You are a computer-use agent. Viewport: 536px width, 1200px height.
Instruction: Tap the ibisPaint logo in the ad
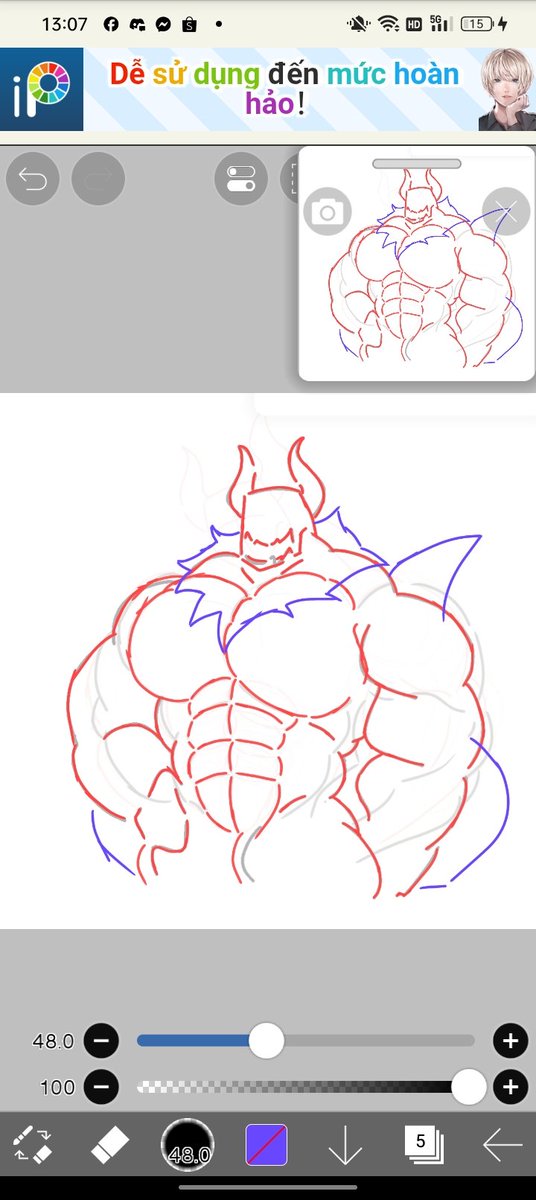tap(42, 90)
